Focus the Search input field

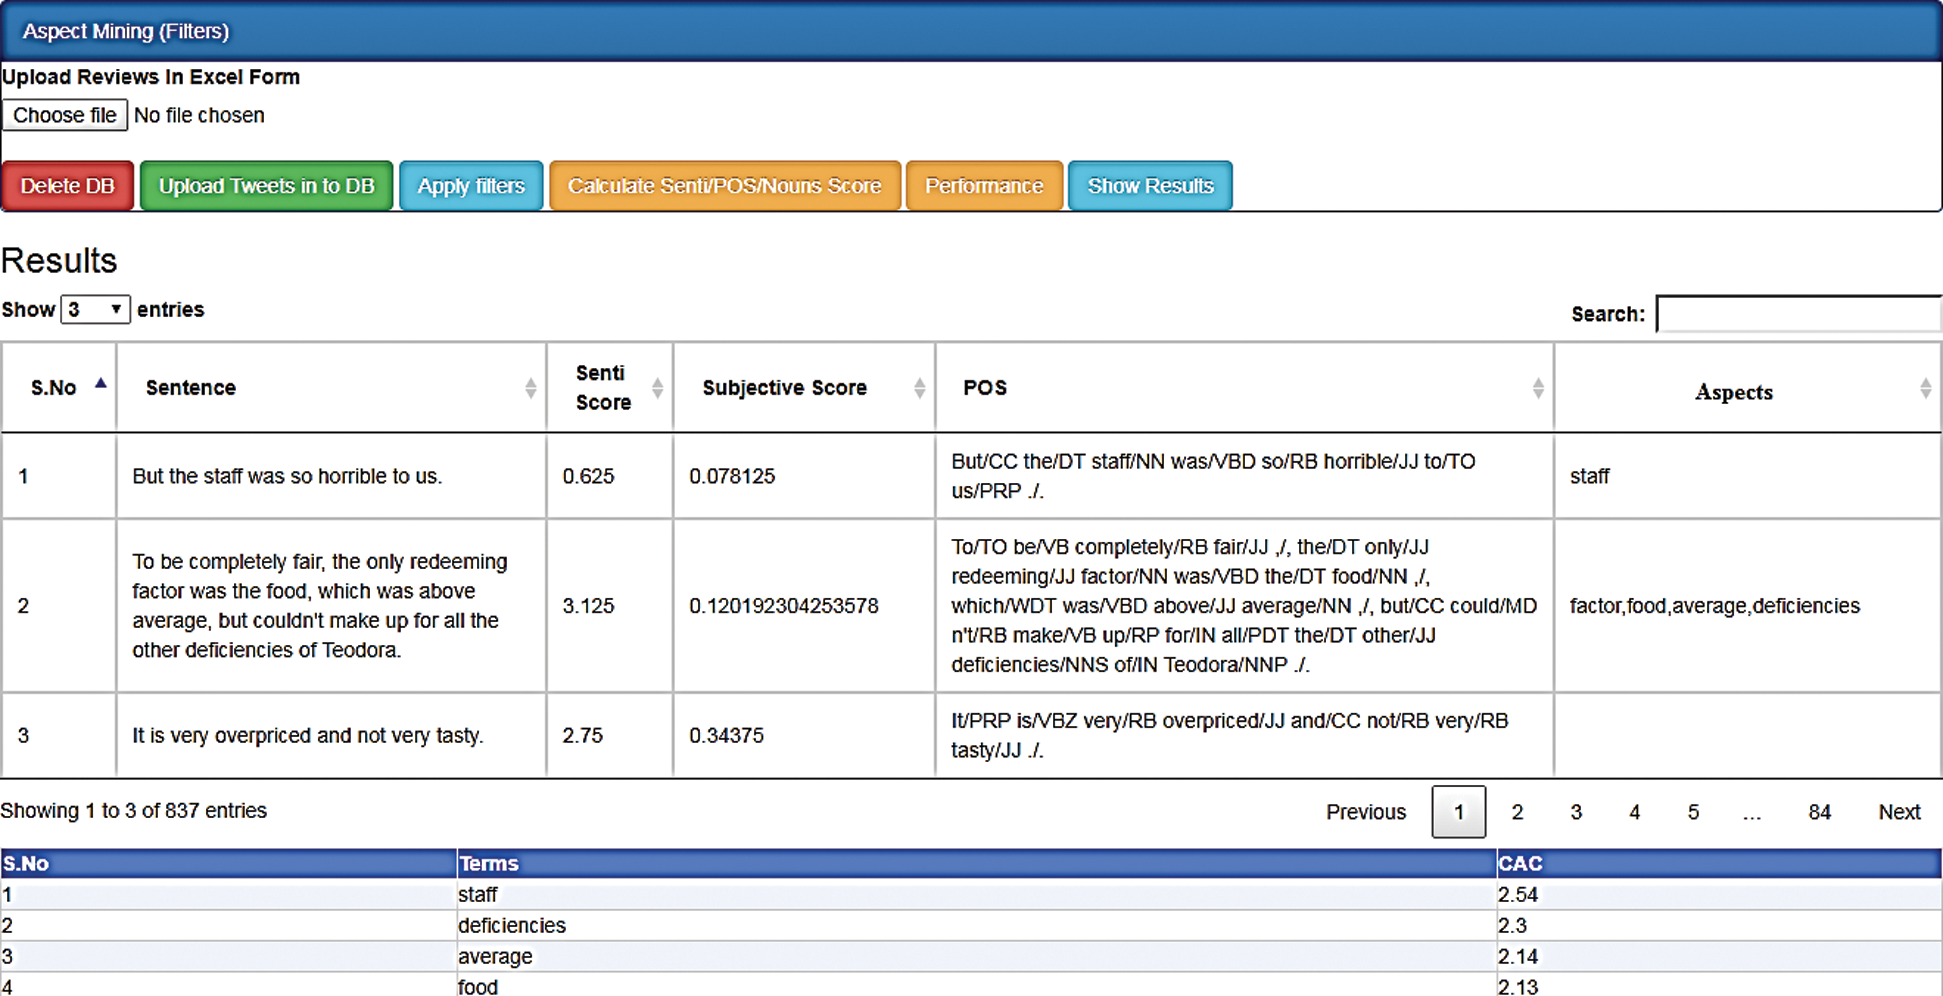click(1798, 314)
